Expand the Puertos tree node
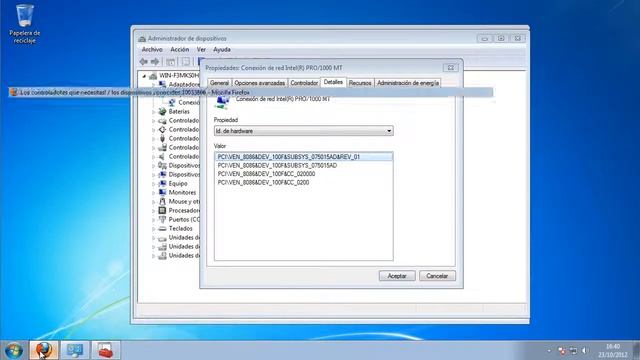This screenshot has height=360, width=640. click(x=154, y=220)
